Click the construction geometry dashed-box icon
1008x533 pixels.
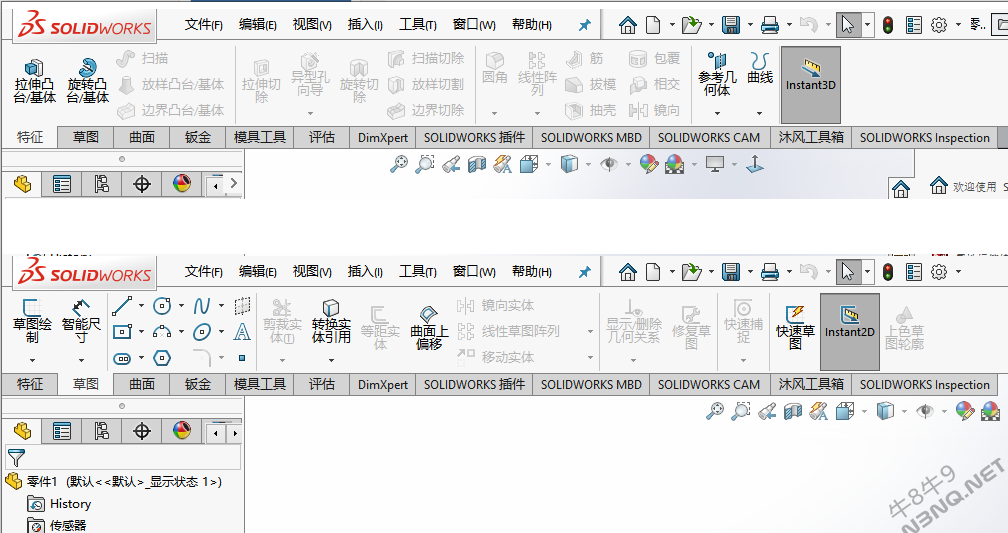tap(242, 306)
